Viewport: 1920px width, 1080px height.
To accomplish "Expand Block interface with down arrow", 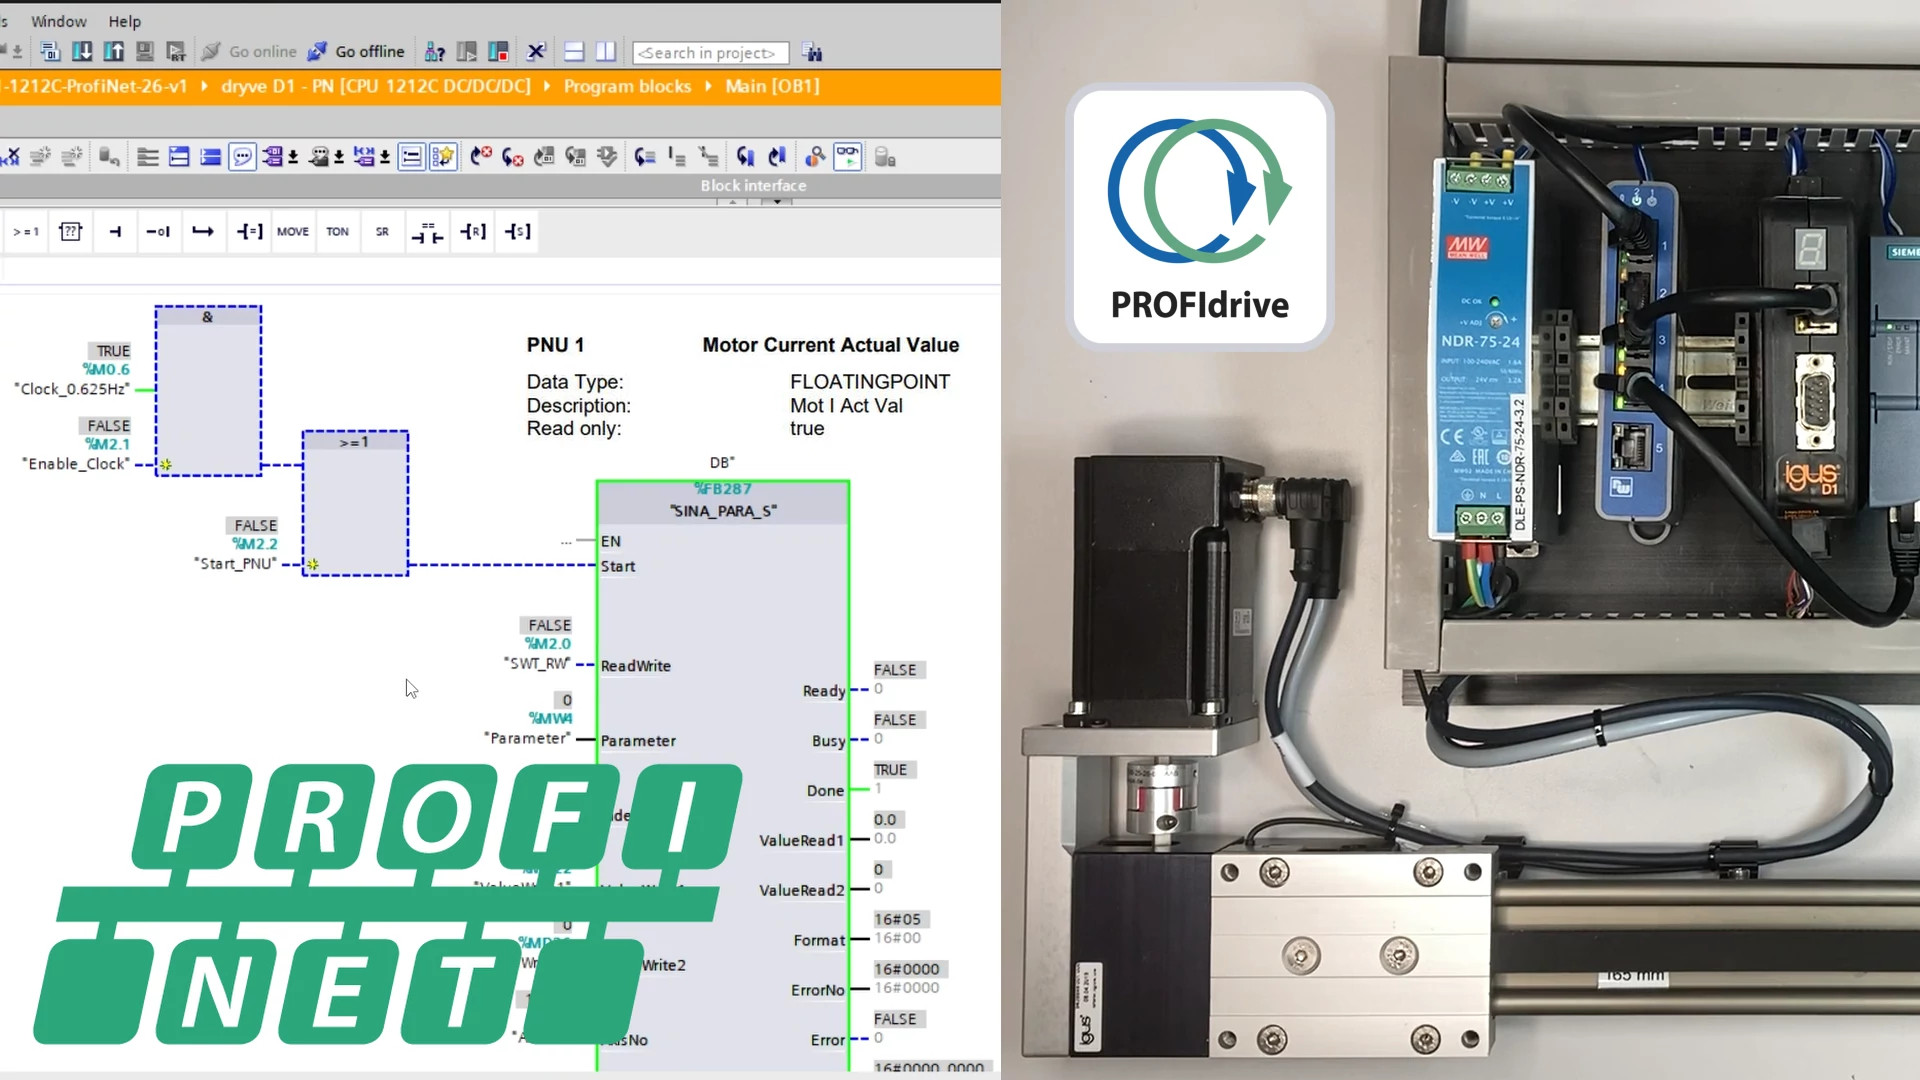I will 776,201.
